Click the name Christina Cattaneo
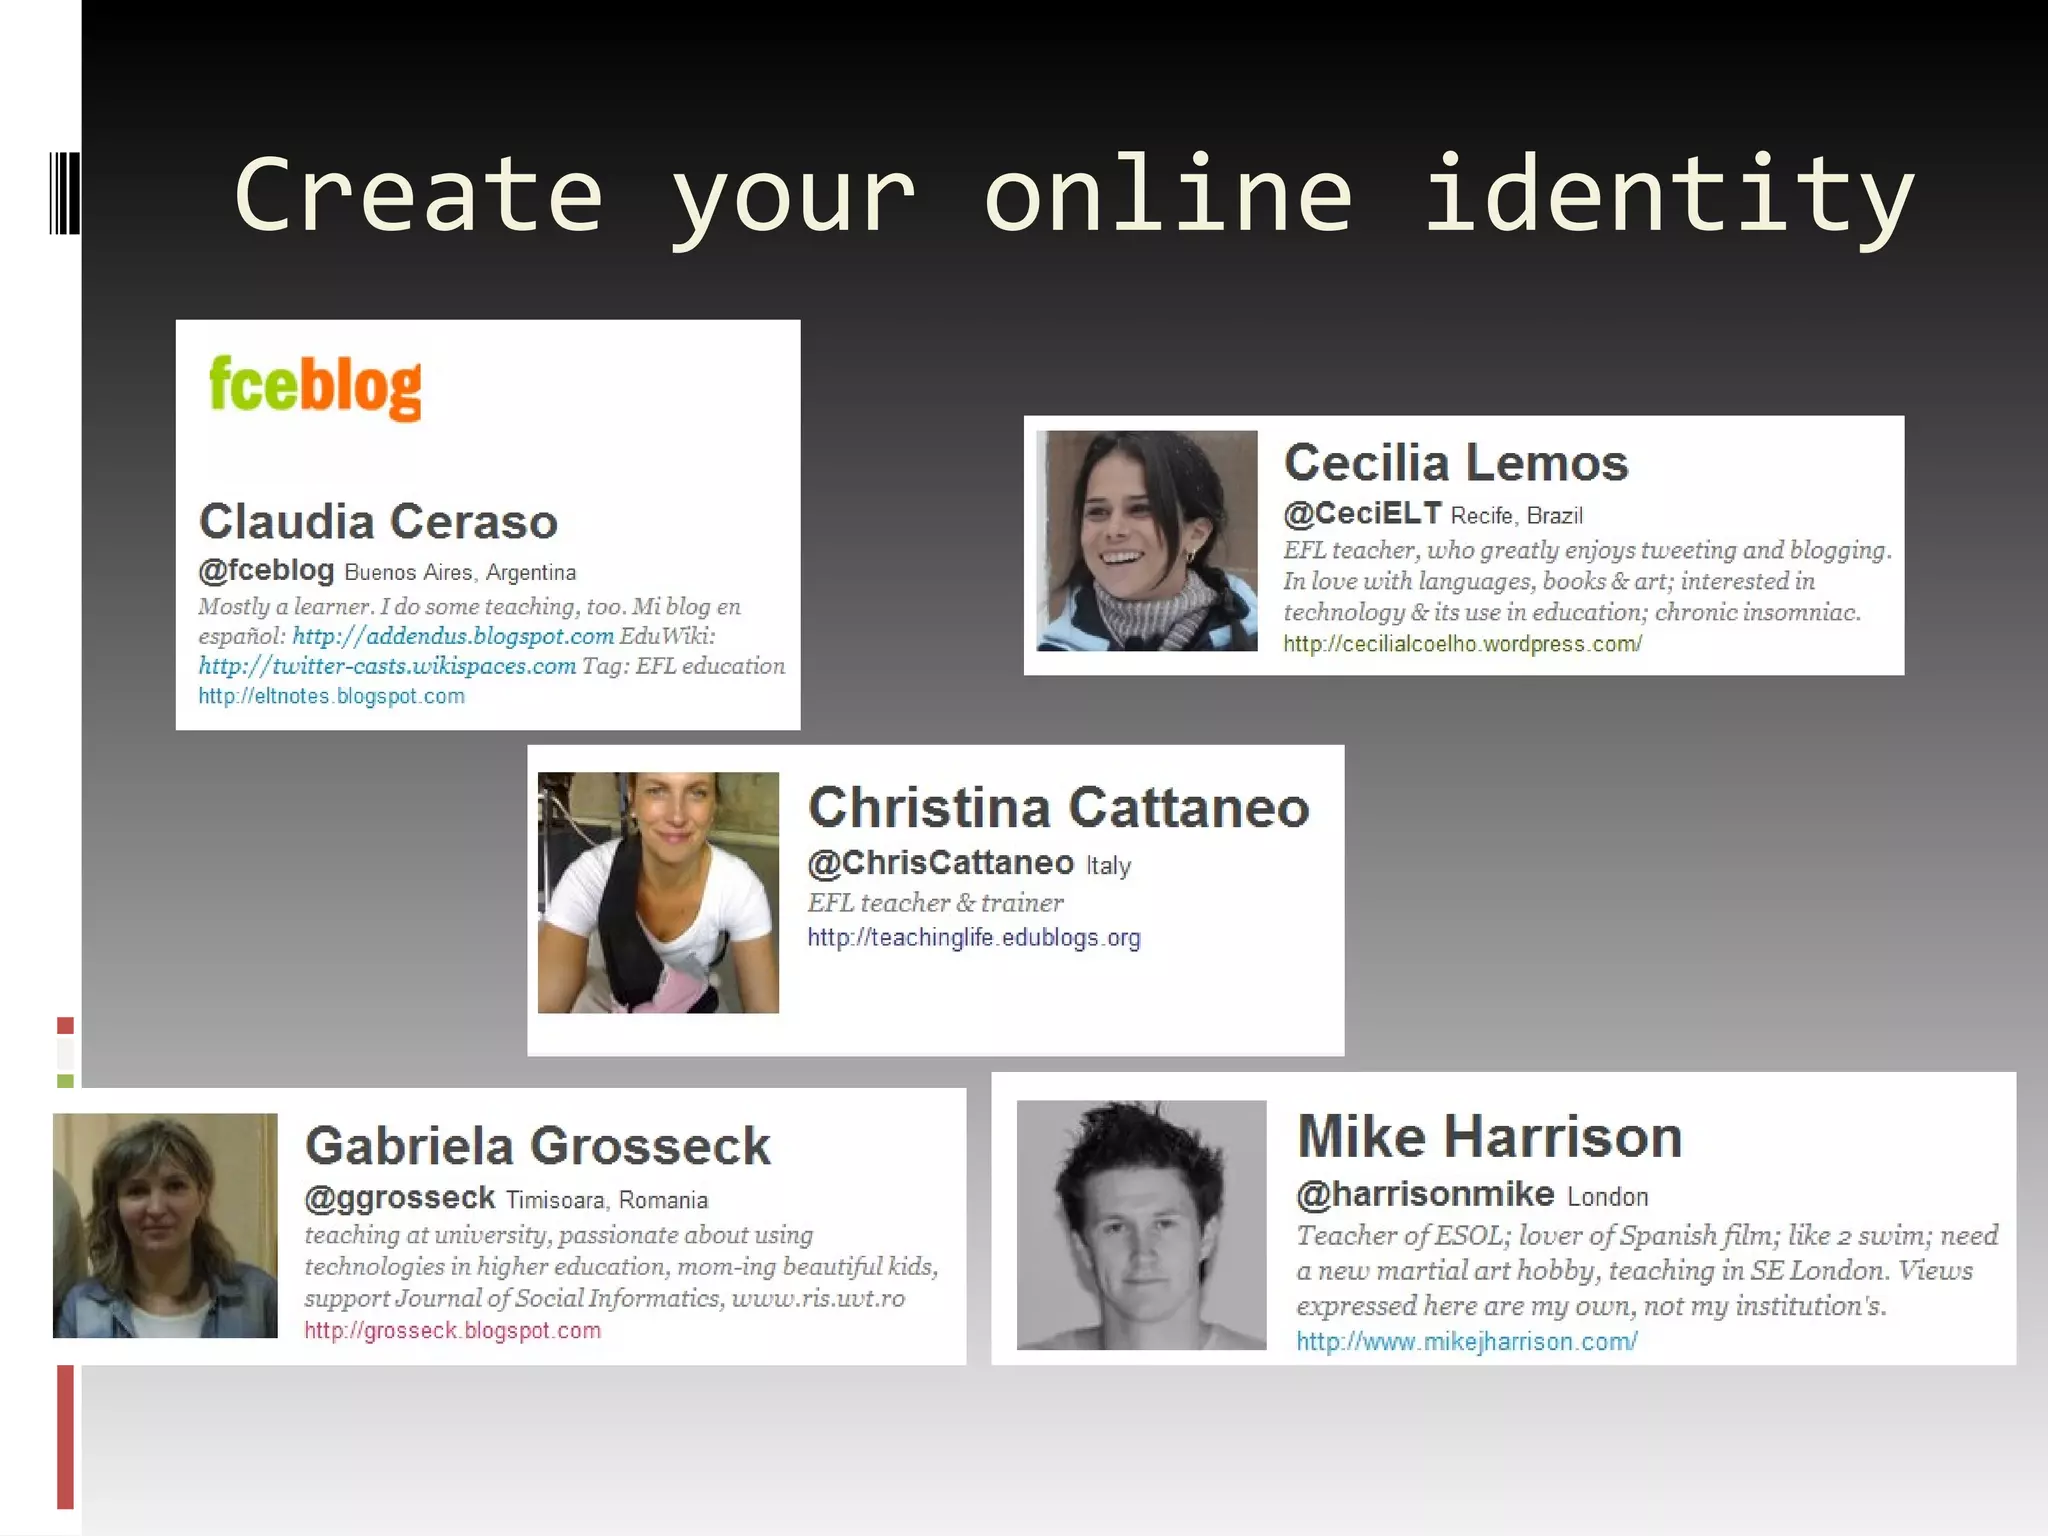2048x1536 pixels. [1059, 808]
